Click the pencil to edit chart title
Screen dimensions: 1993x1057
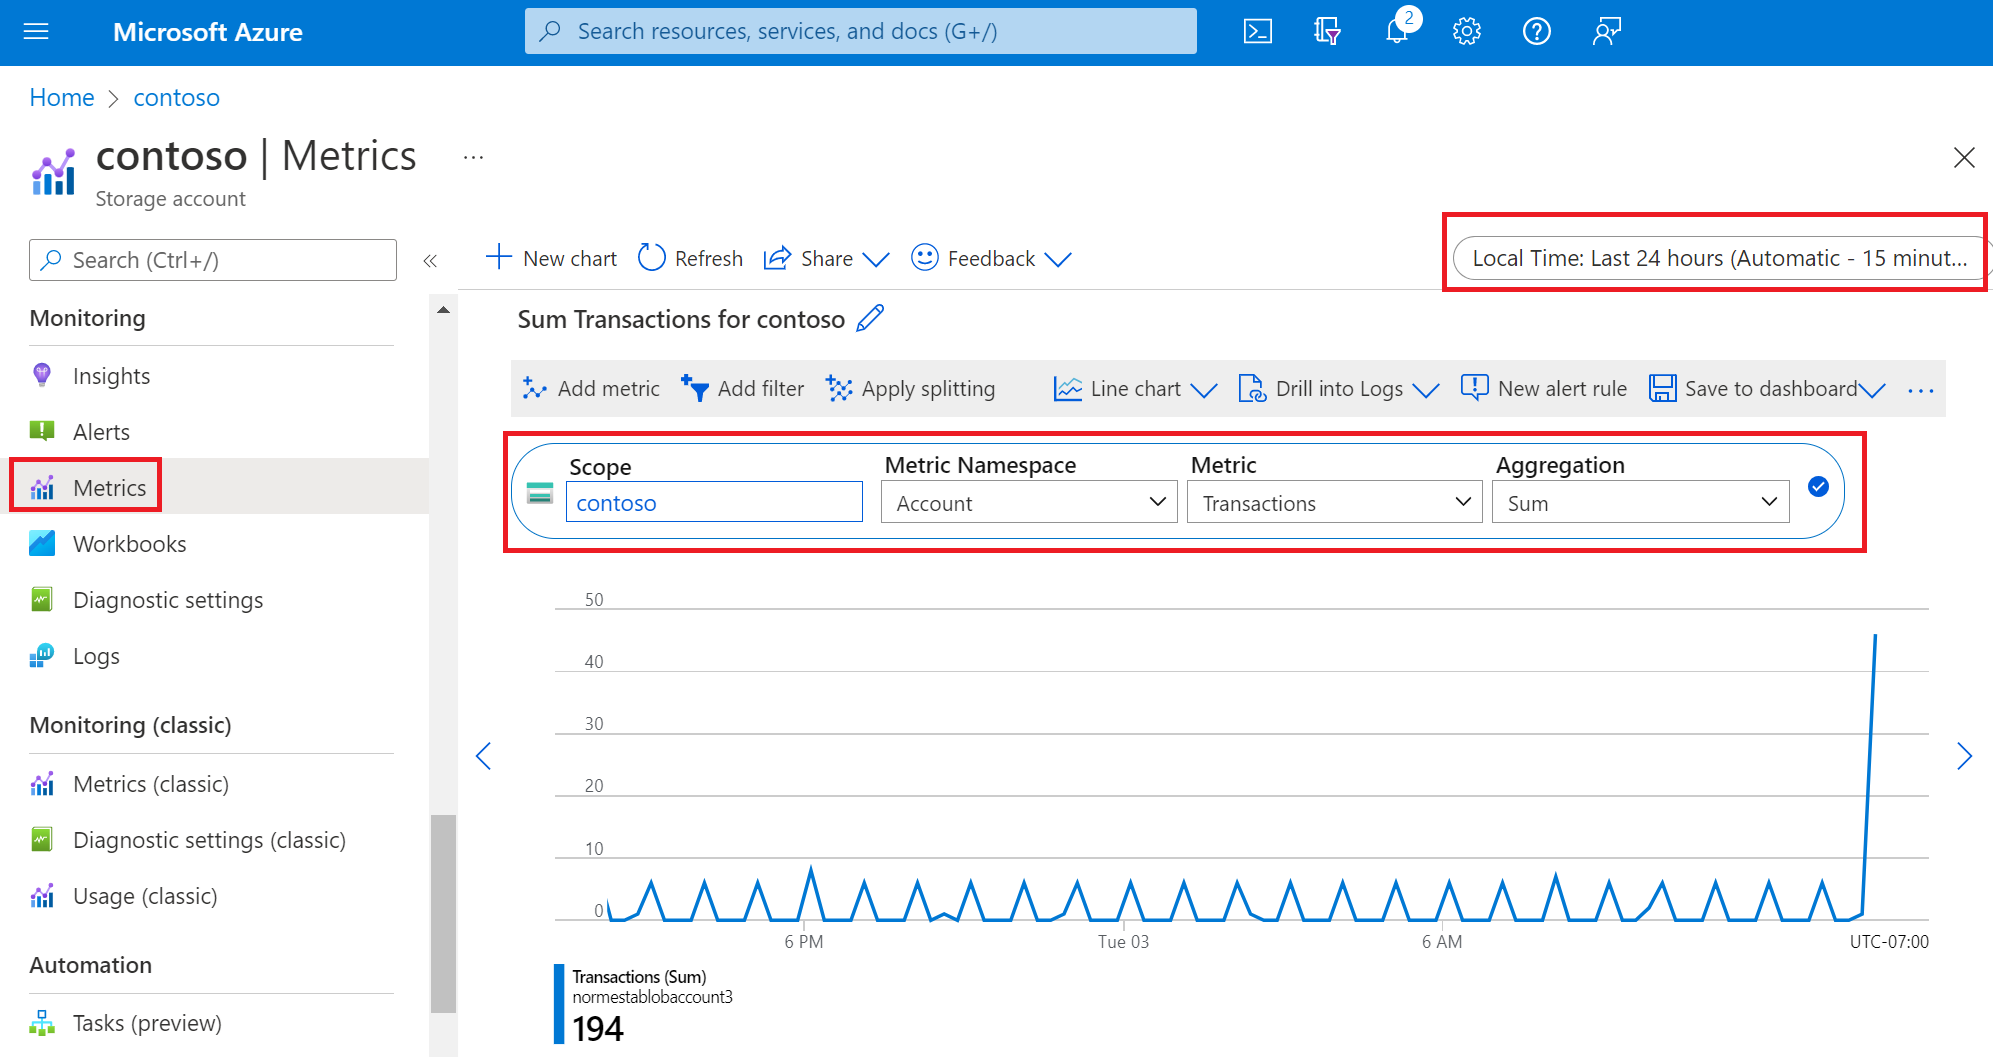click(x=870, y=318)
